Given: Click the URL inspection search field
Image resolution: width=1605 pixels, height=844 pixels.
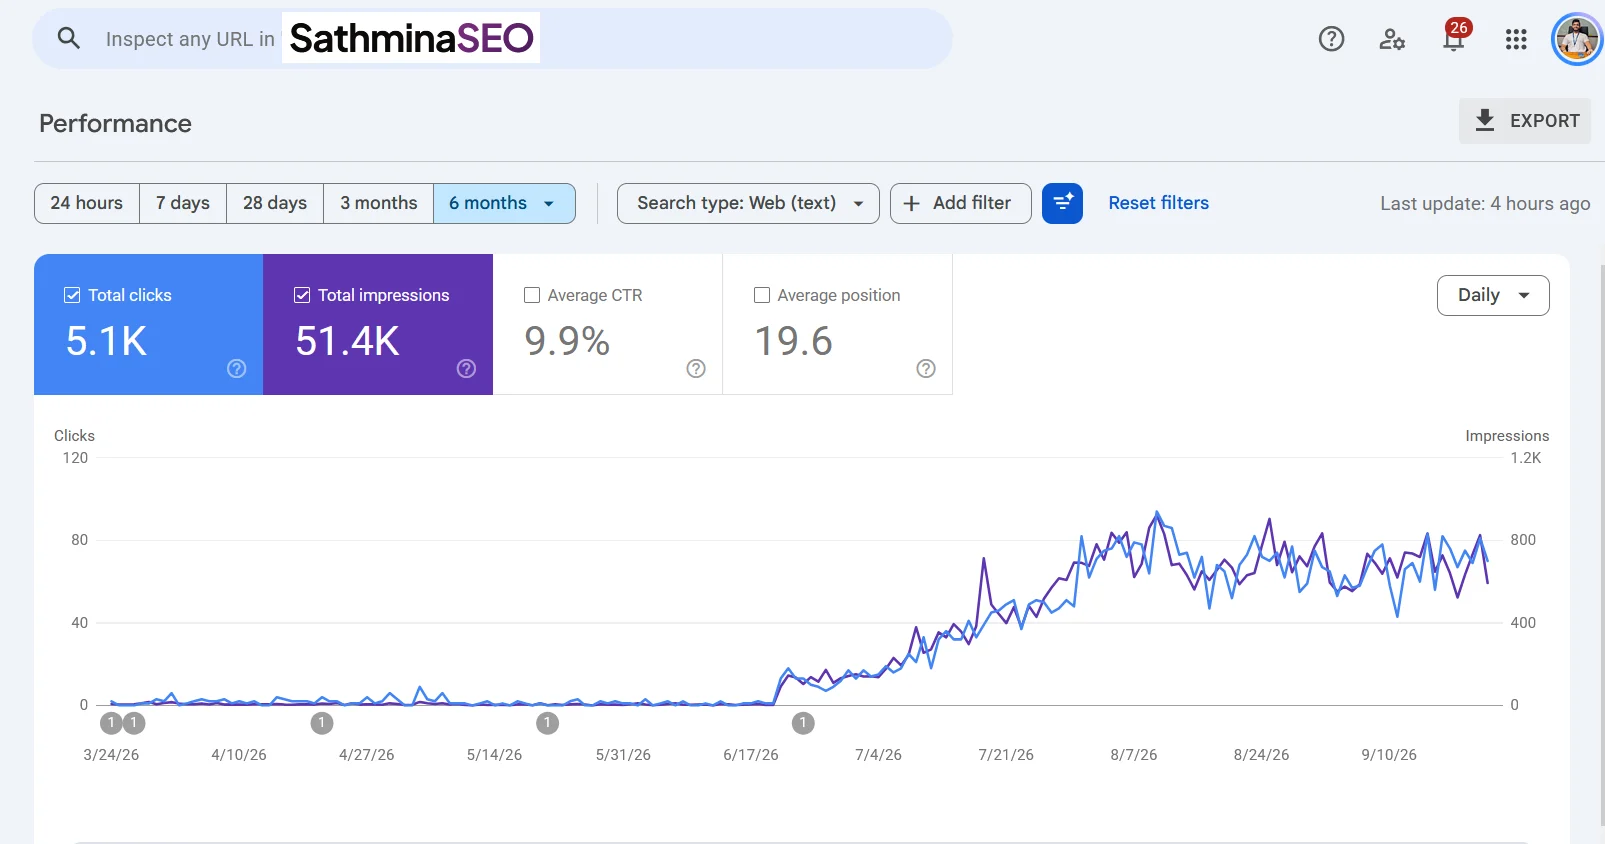Looking at the screenshot, I should pyautogui.click(x=493, y=39).
